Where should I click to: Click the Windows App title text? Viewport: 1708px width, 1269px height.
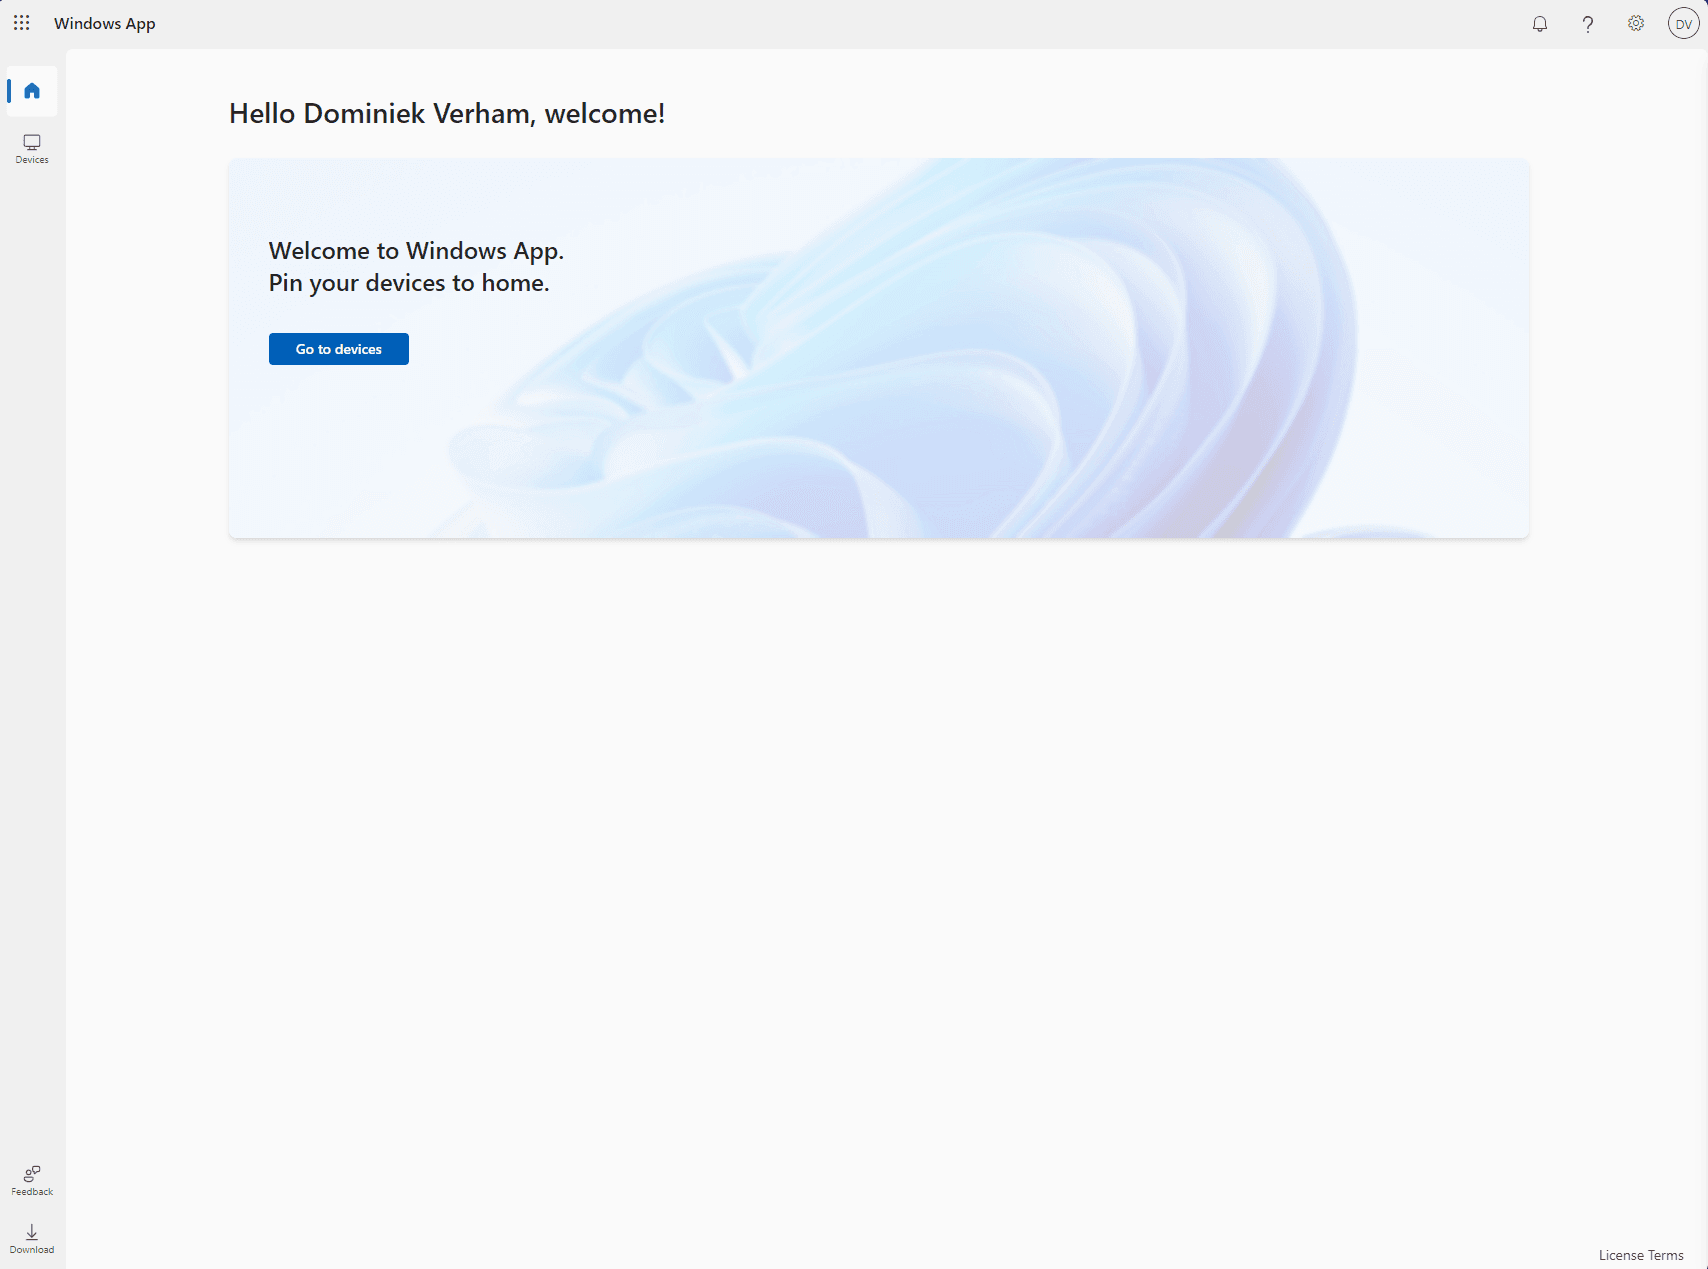(x=105, y=24)
